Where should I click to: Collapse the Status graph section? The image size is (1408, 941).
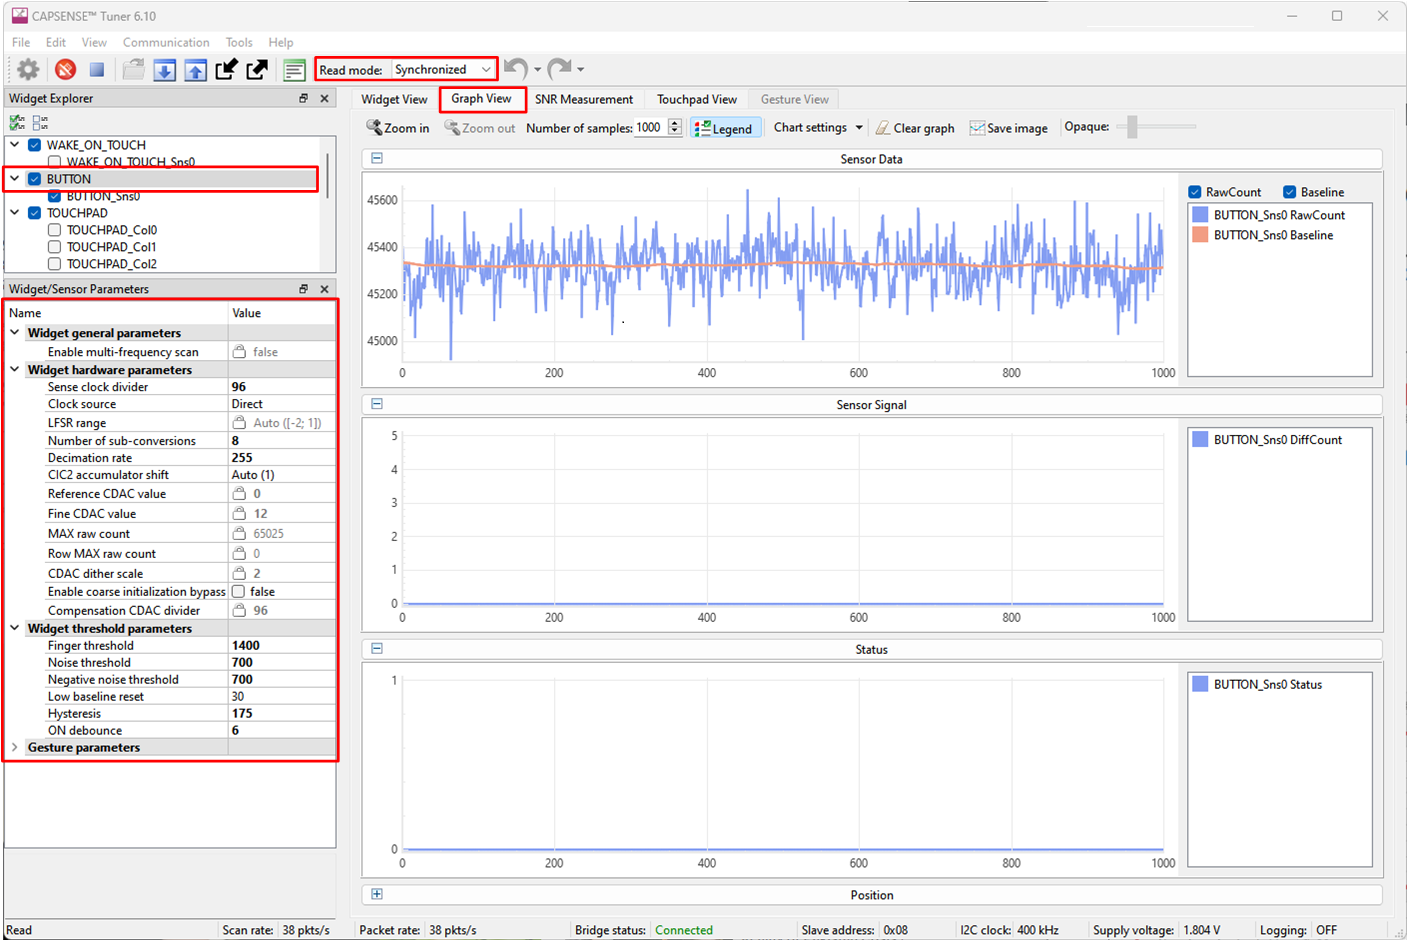pyautogui.click(x=377, y=648)
